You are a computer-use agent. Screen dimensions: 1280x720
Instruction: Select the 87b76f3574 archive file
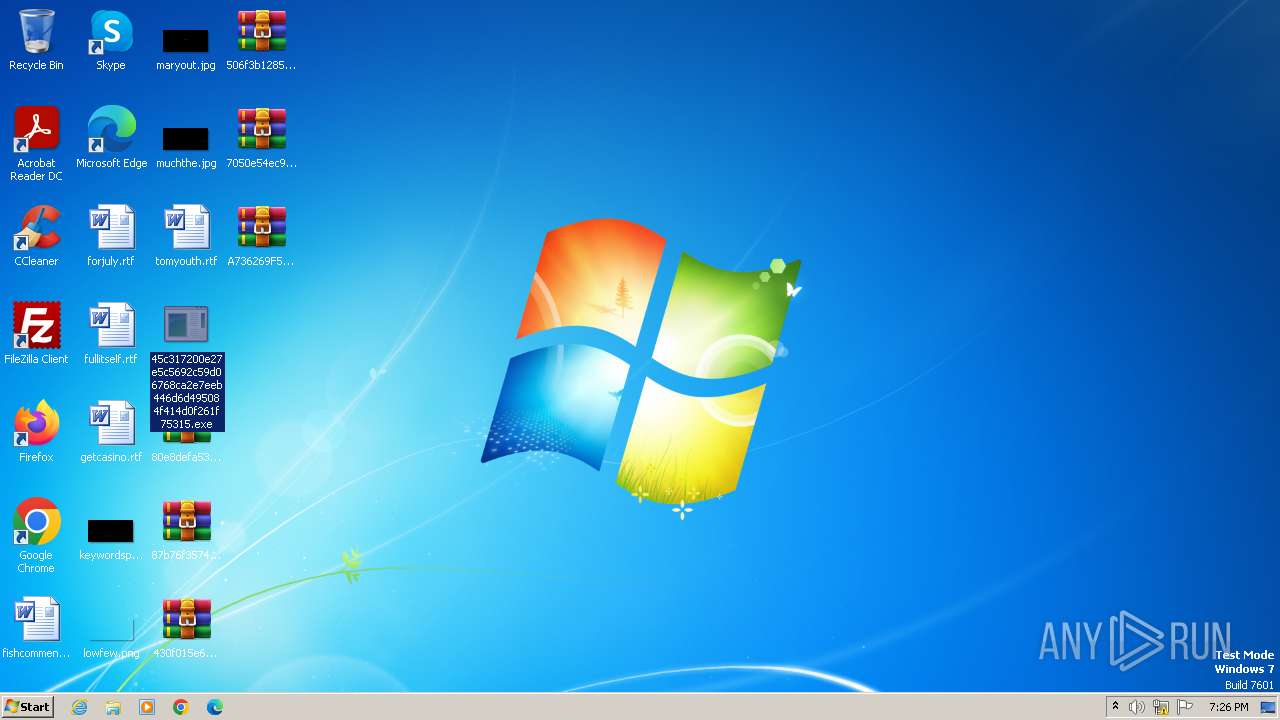pyautogui.click(x=186, y=530)
